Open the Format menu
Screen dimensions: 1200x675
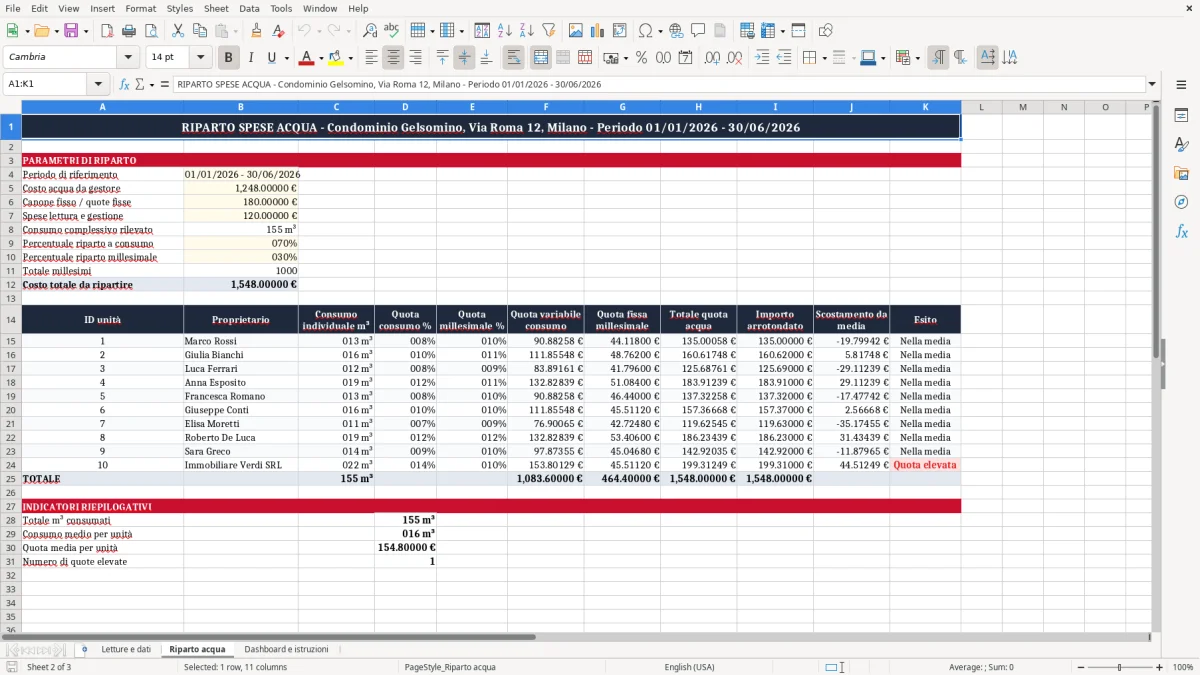(140, 8)
